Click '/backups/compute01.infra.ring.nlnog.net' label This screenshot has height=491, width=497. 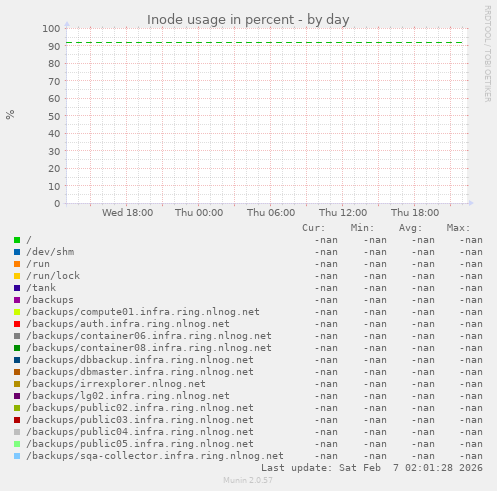(x=143, y=312)
